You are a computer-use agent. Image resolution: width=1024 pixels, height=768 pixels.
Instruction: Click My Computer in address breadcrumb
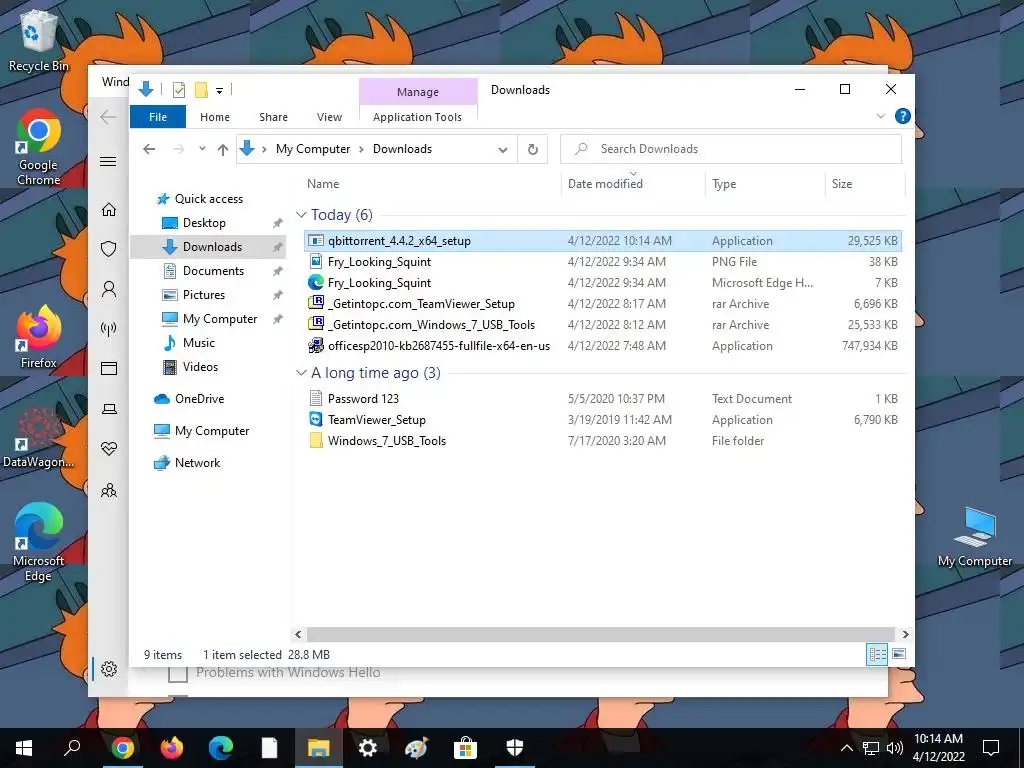313,149
